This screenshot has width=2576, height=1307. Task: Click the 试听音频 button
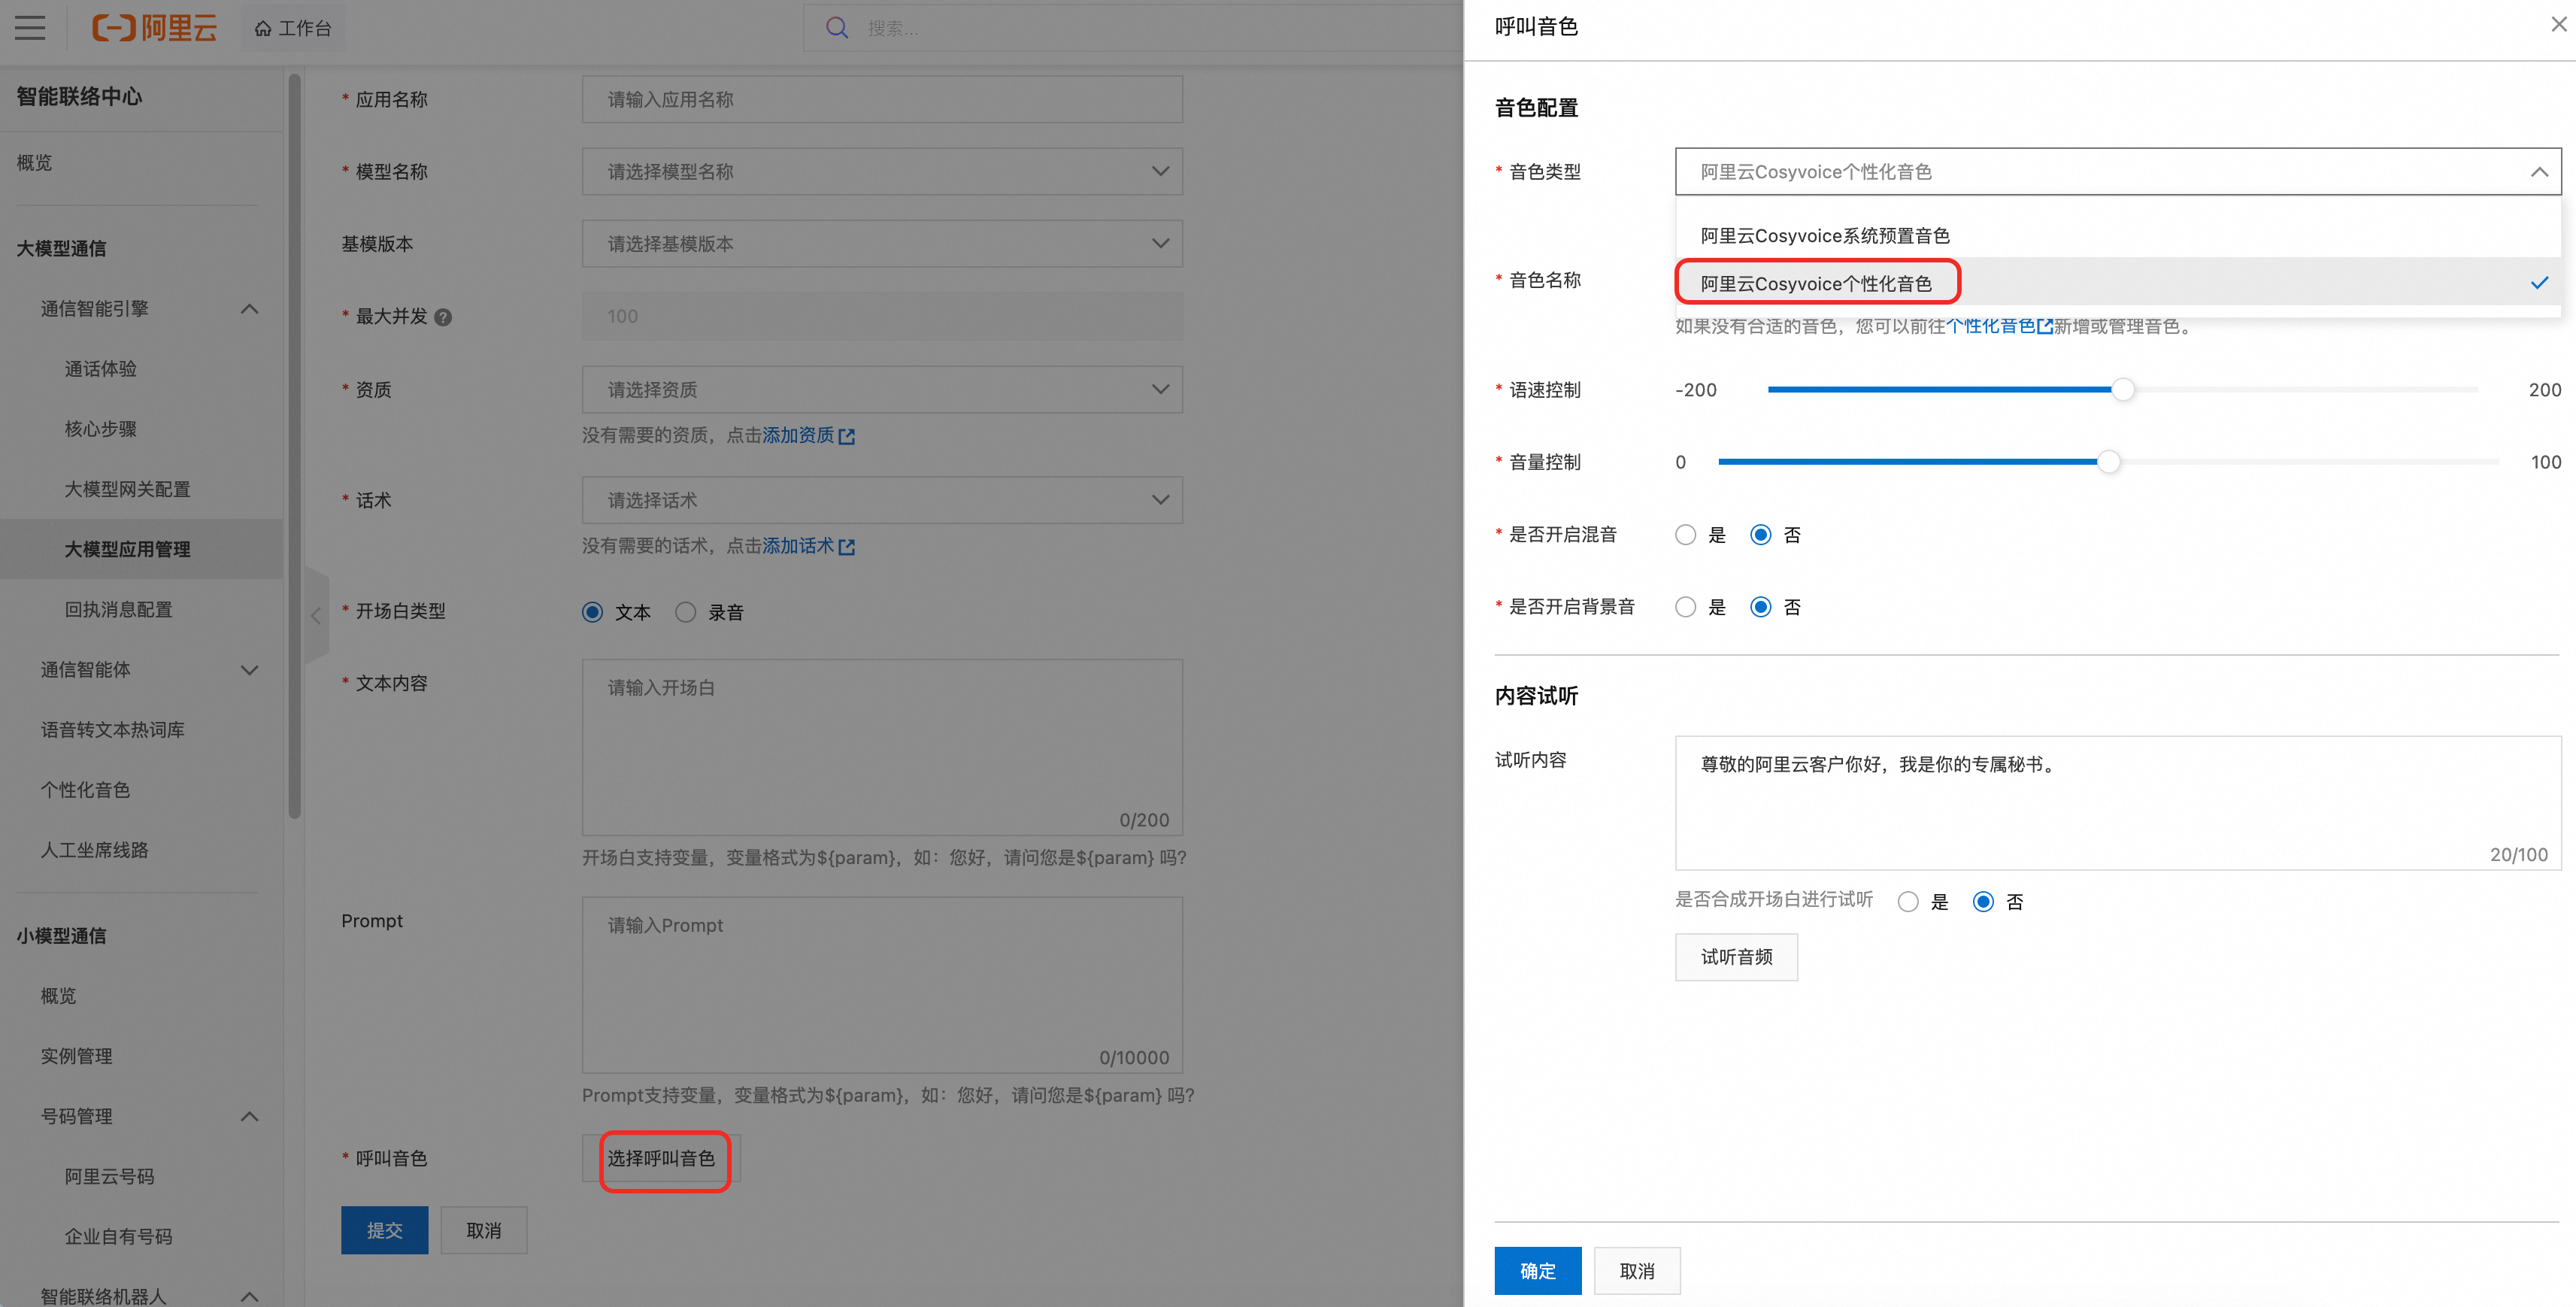click(1736, 957)
